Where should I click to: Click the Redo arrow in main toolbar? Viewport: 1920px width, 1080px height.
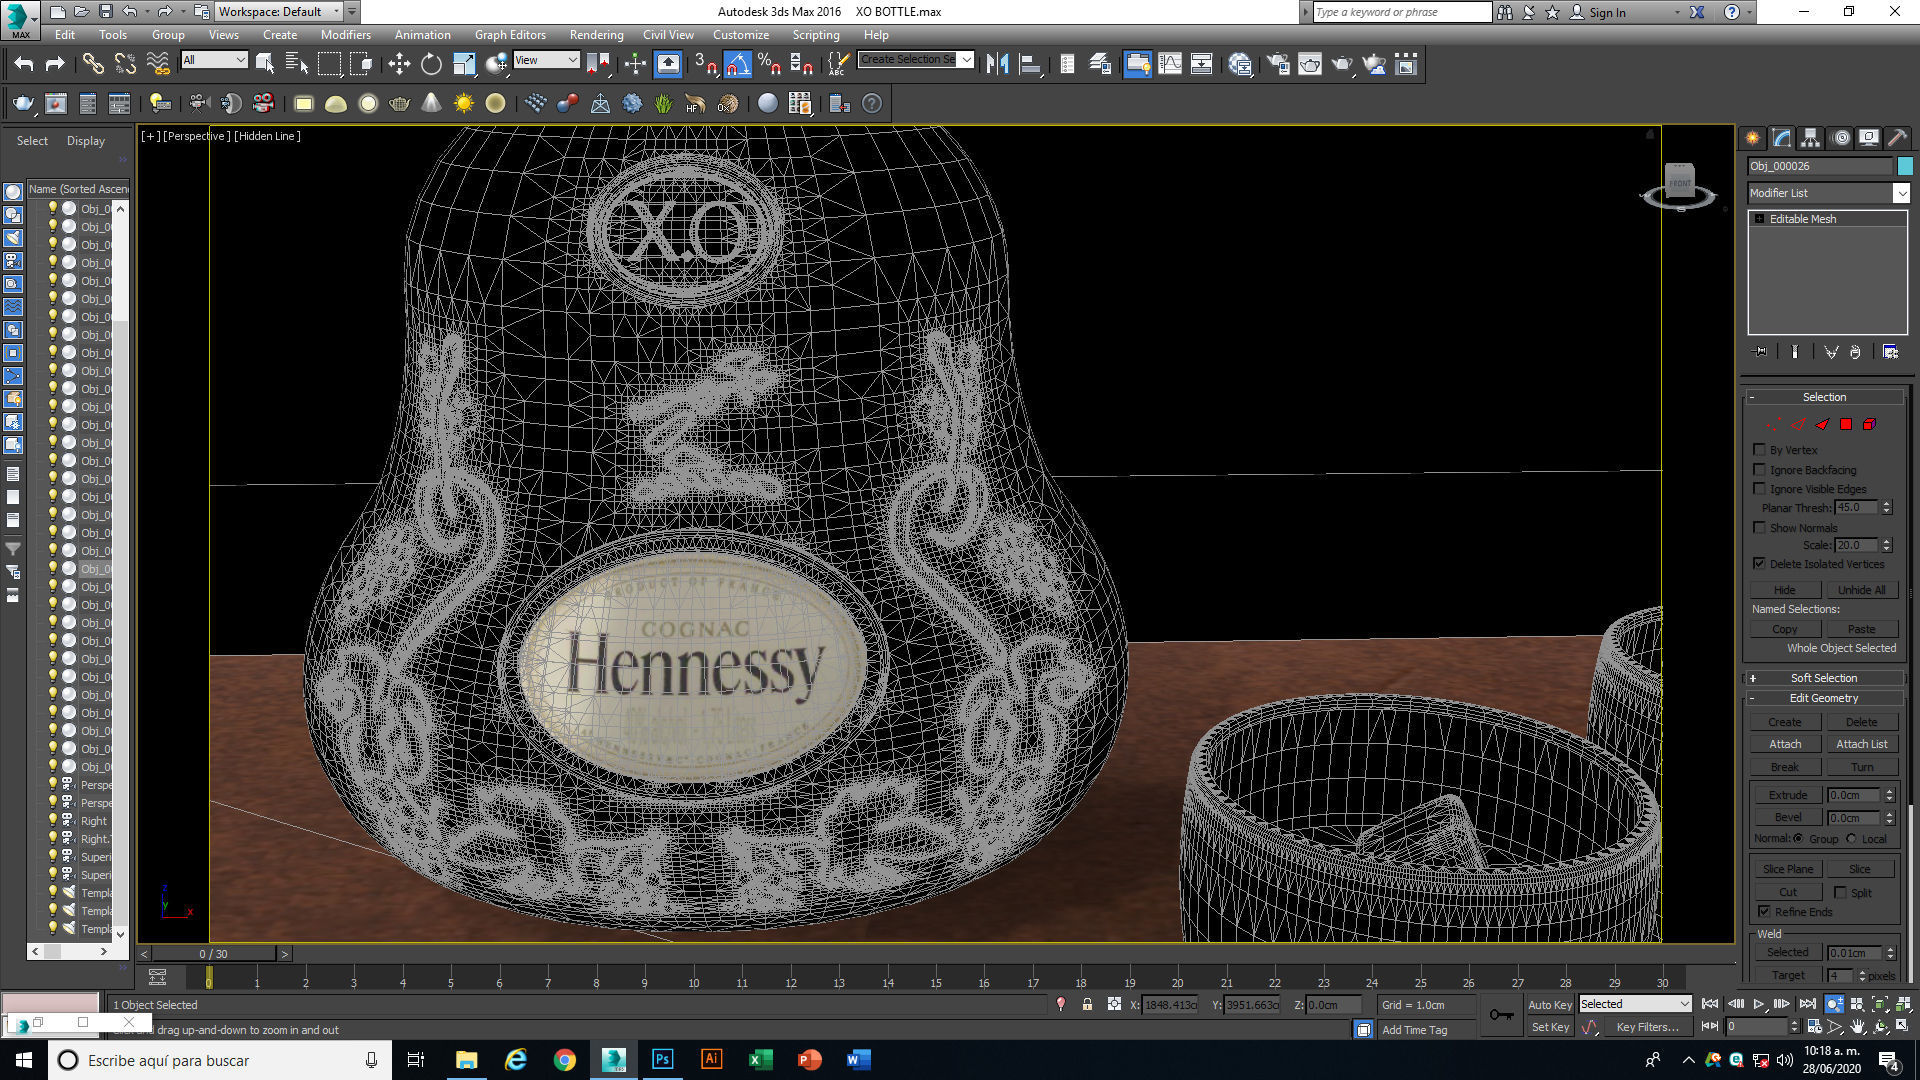coord(55,64)
